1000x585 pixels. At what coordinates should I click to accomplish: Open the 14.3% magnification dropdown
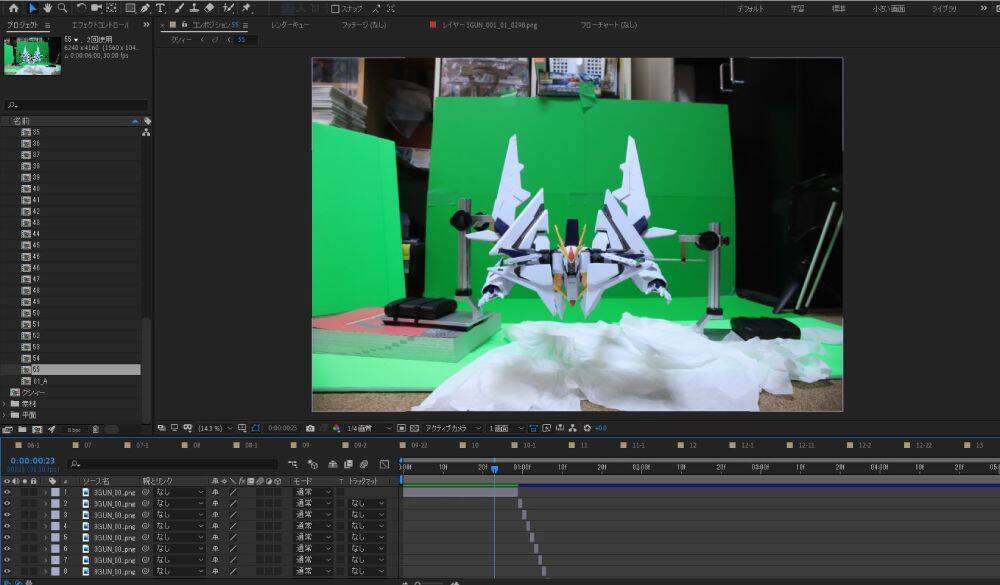(215, 428)
